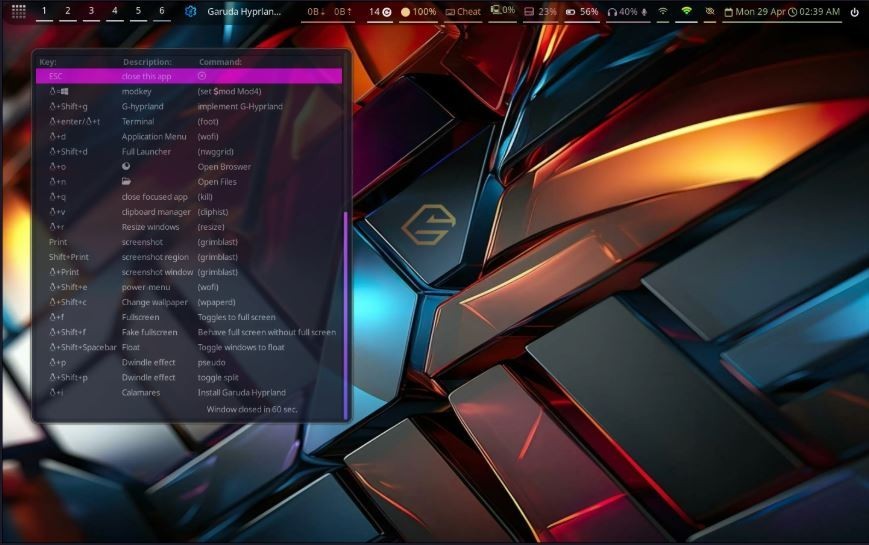Click the battery 56% indicator
This screenshot has width=869, height=545.
582,11
